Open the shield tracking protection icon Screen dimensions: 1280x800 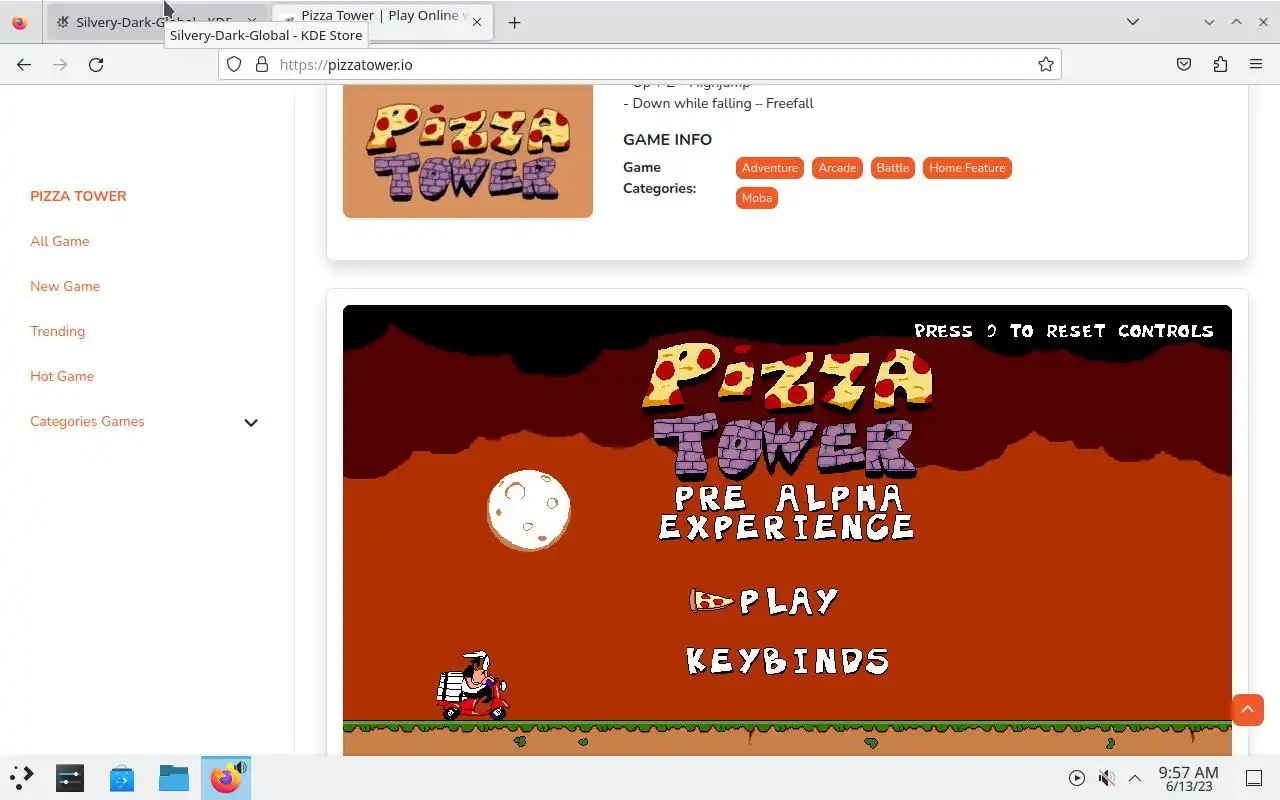234,64
